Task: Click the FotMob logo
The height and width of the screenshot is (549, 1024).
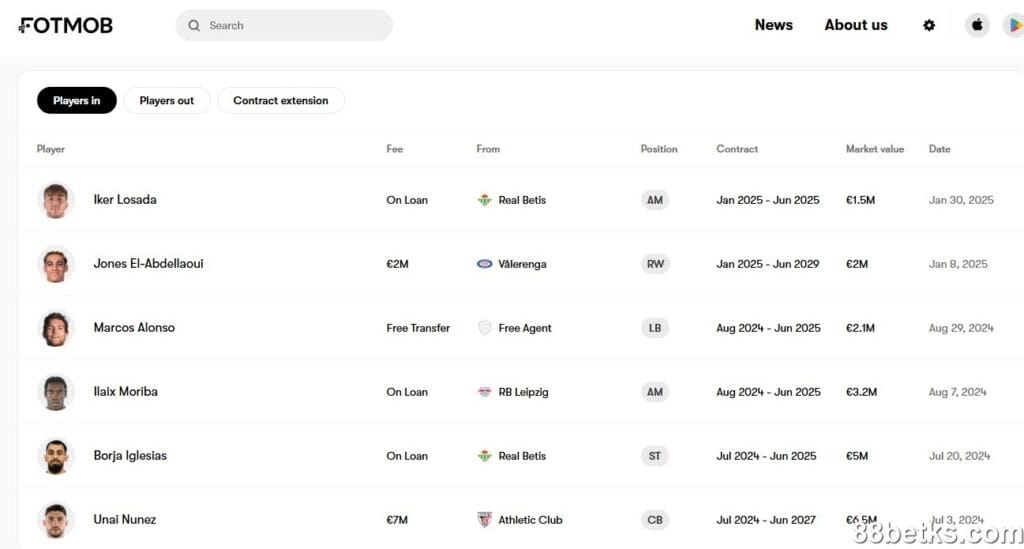Action: tap(66, 26)
